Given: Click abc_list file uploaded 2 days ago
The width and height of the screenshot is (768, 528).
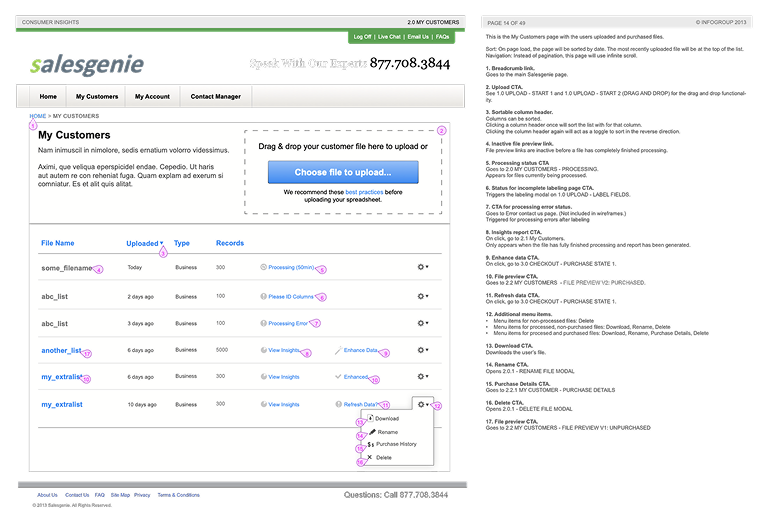Looking at the screenshot, I should 54,296.
